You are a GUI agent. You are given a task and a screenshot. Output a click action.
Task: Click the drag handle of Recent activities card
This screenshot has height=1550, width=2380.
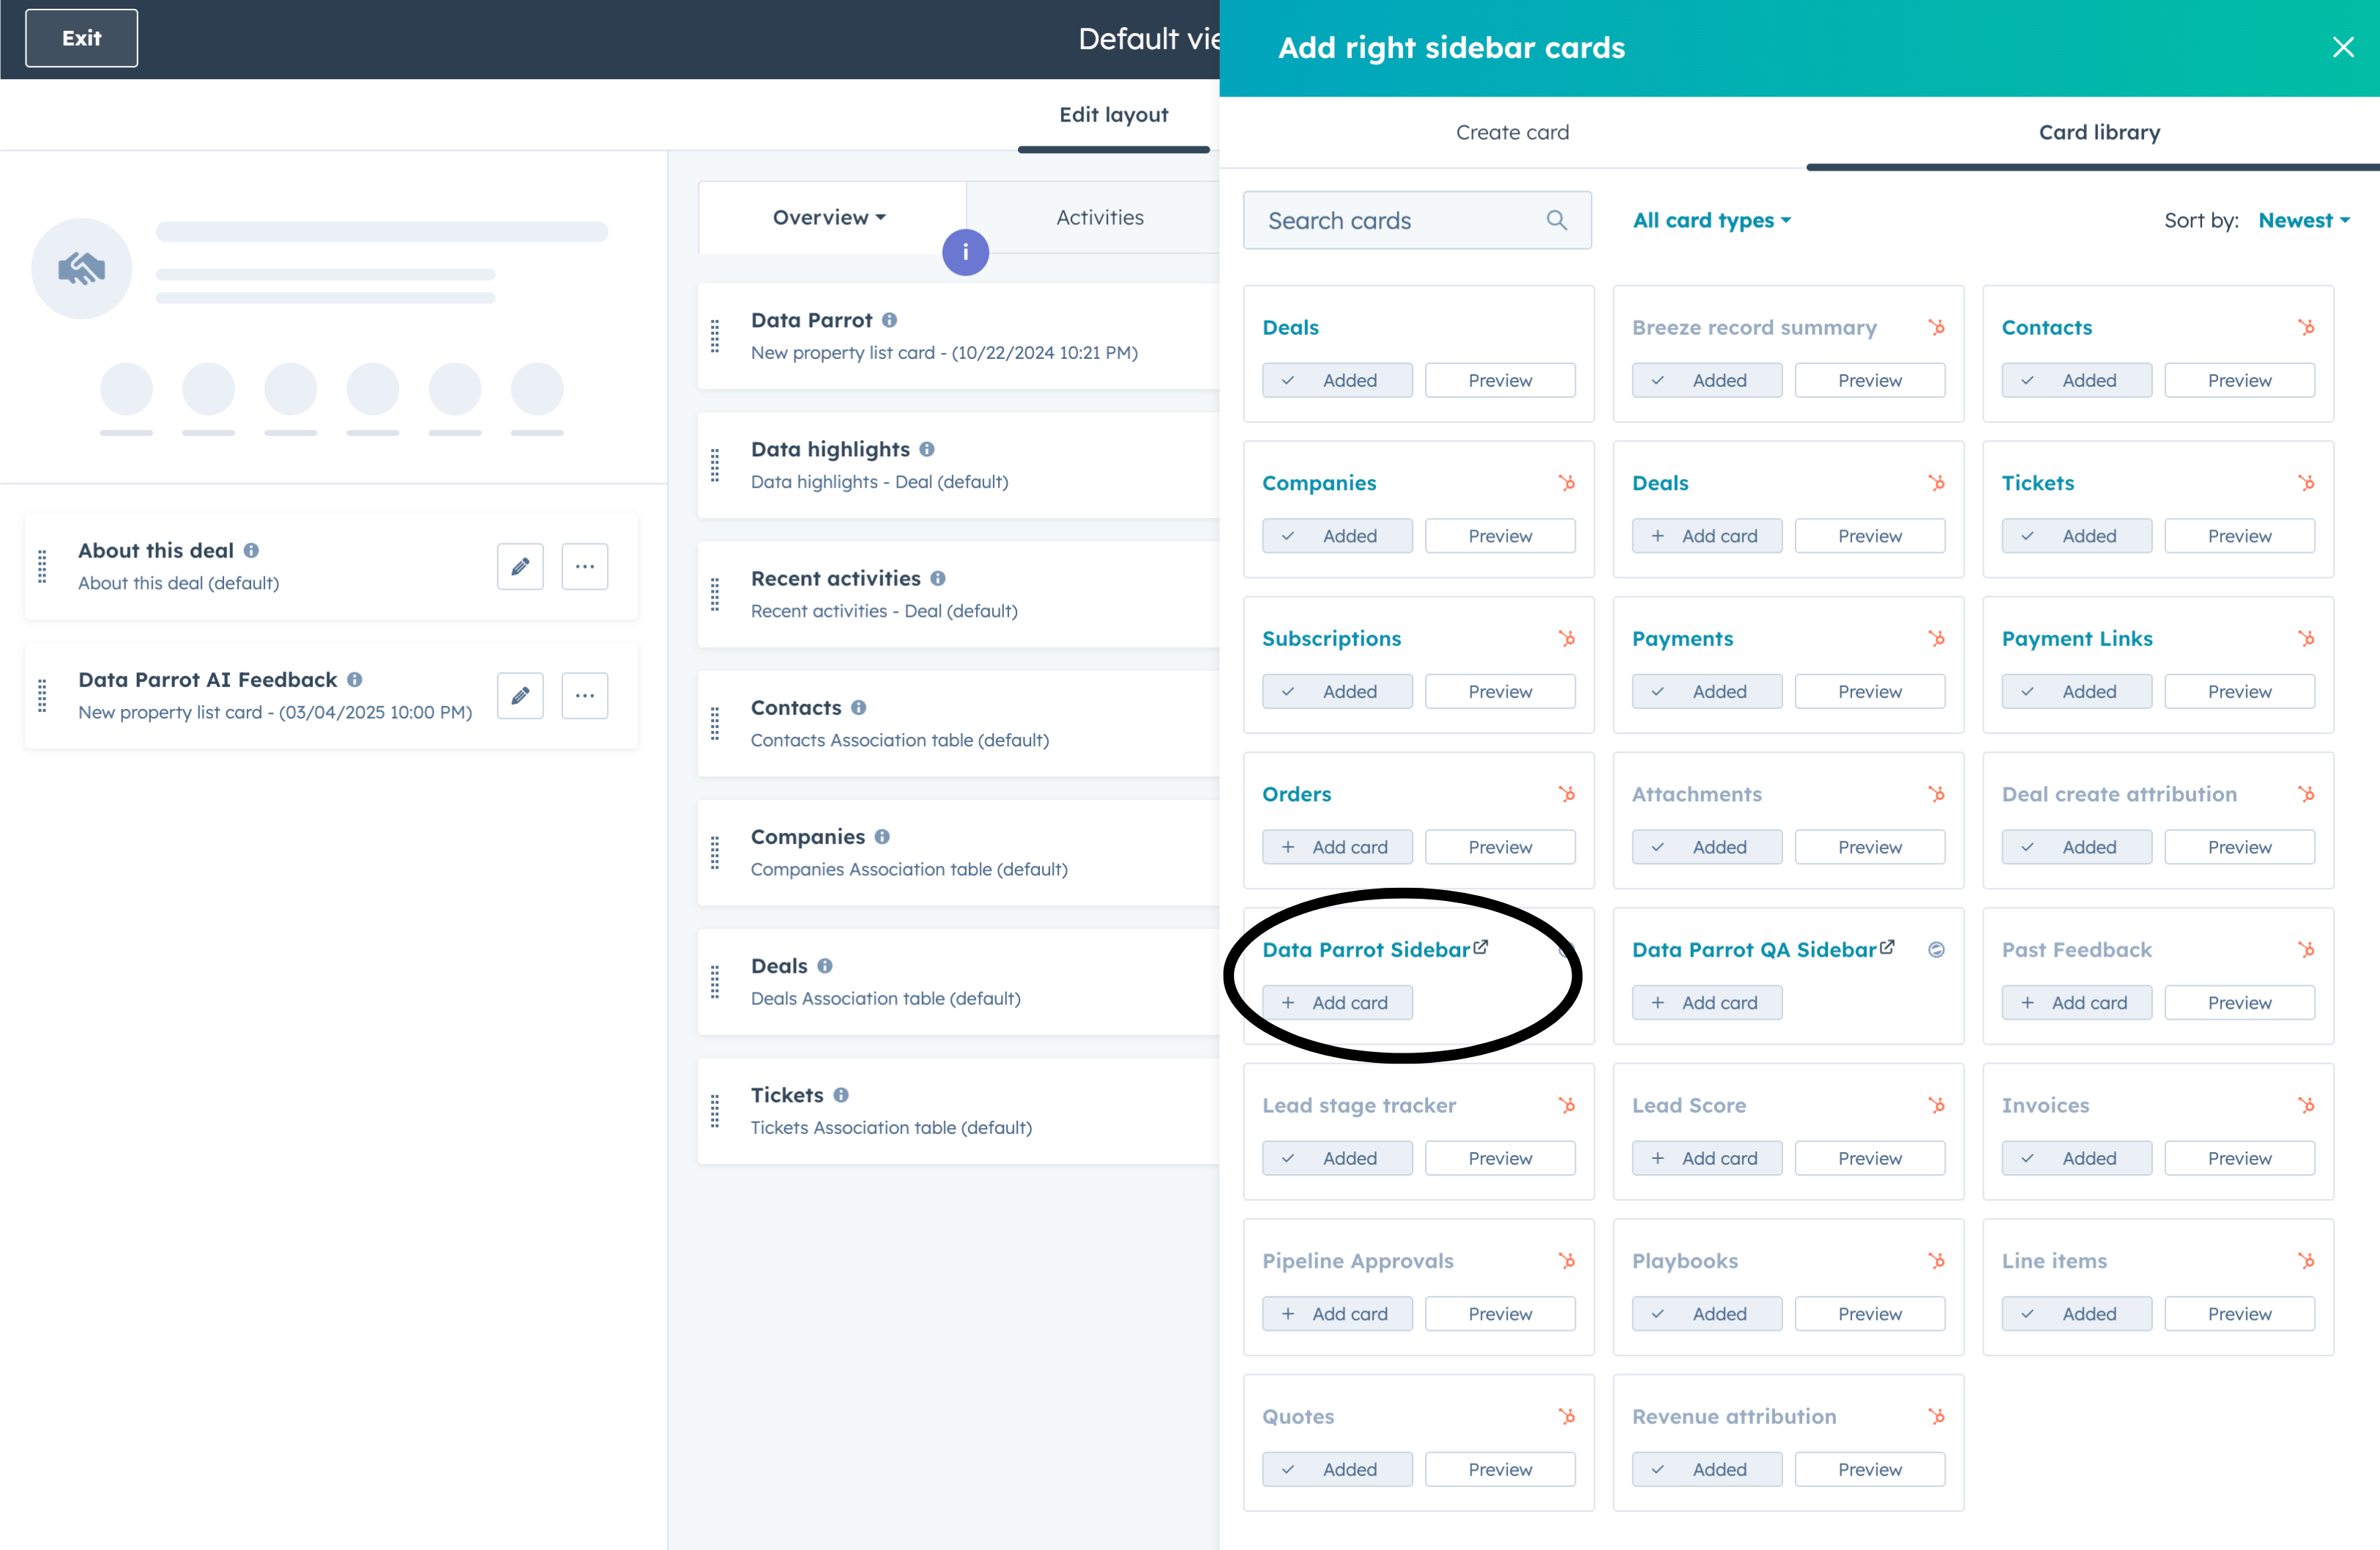click(x=715, y=594)
